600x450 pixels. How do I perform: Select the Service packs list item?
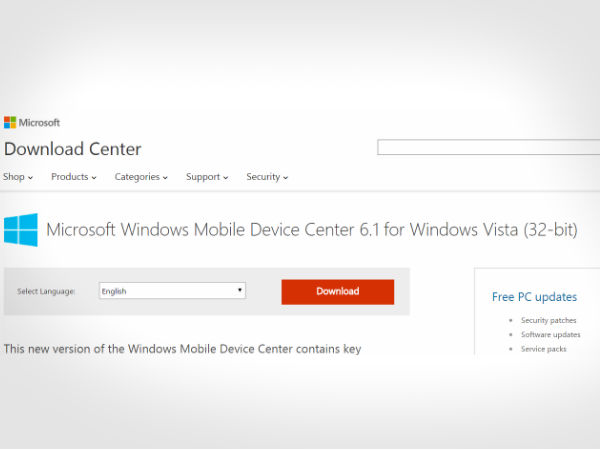pos(543,348)
